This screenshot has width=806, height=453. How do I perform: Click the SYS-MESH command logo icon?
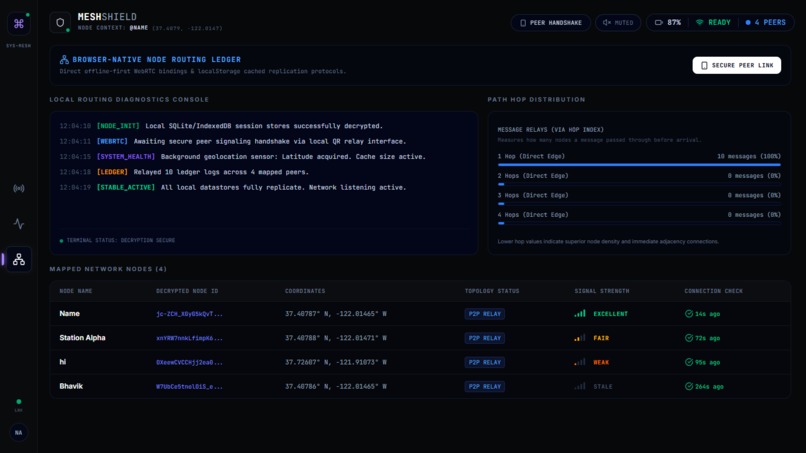click(x=19, y=24)
